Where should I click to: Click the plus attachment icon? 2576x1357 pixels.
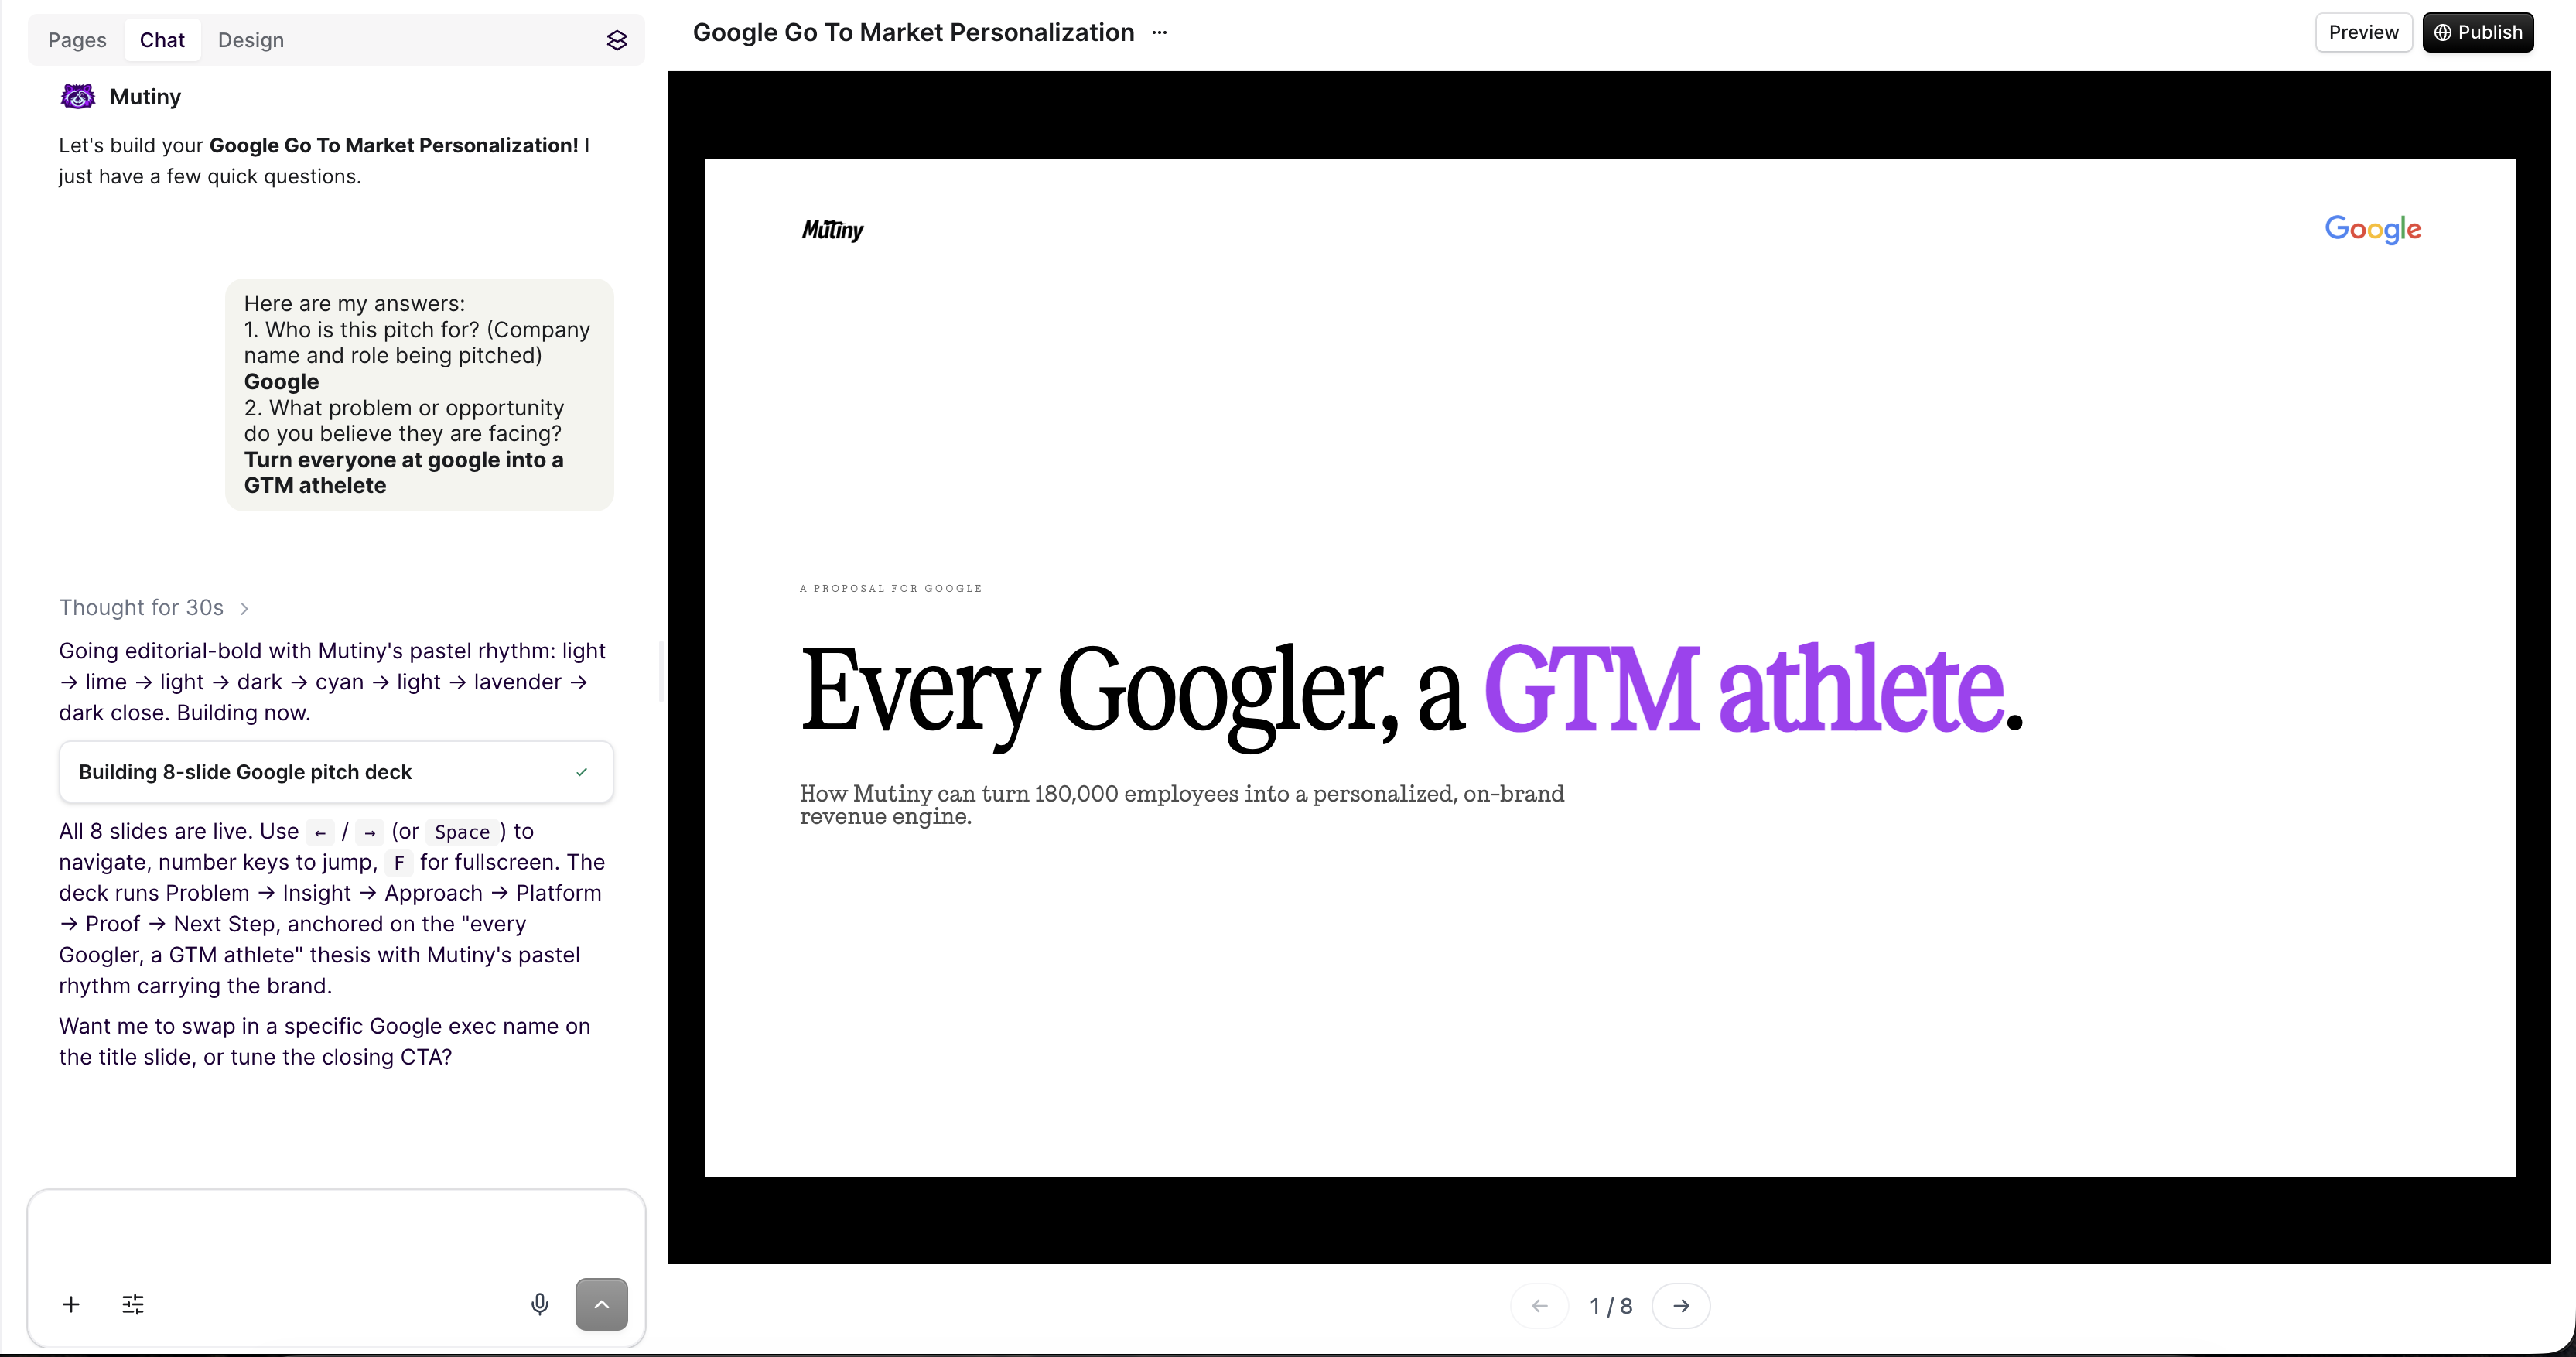pos(71,1304)
